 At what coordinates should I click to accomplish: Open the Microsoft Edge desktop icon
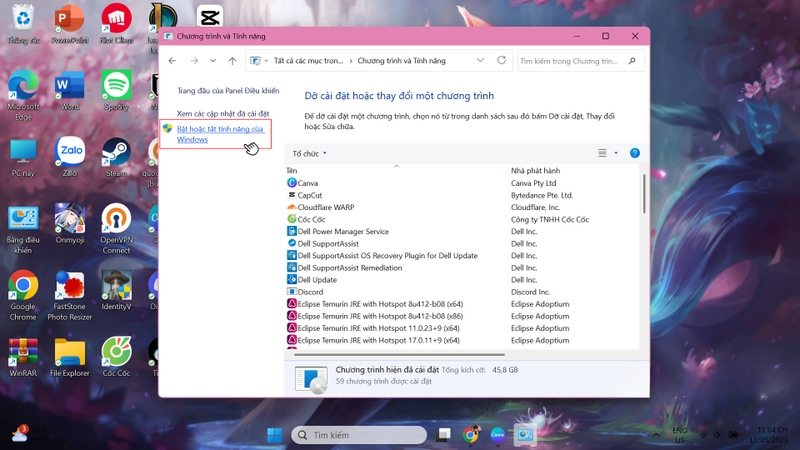pos(23,95)
